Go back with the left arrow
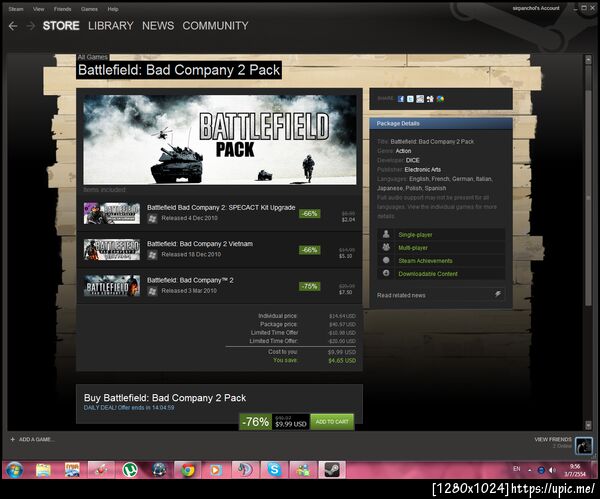The width and height of the screenshot is (600, 499). [x=13, y=26]
